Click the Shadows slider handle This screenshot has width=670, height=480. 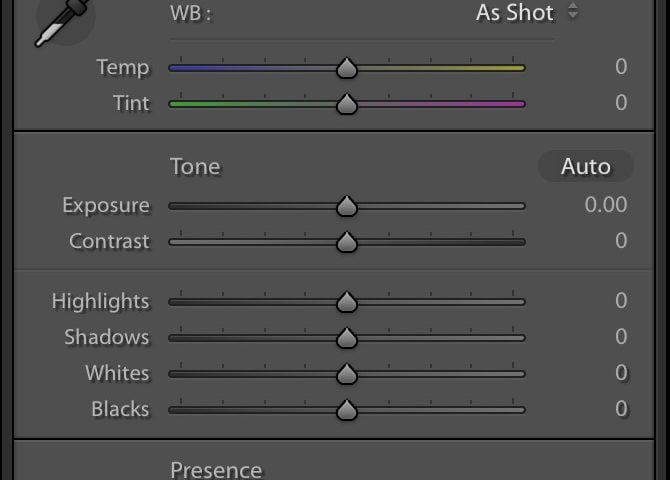tap(346, 338)
